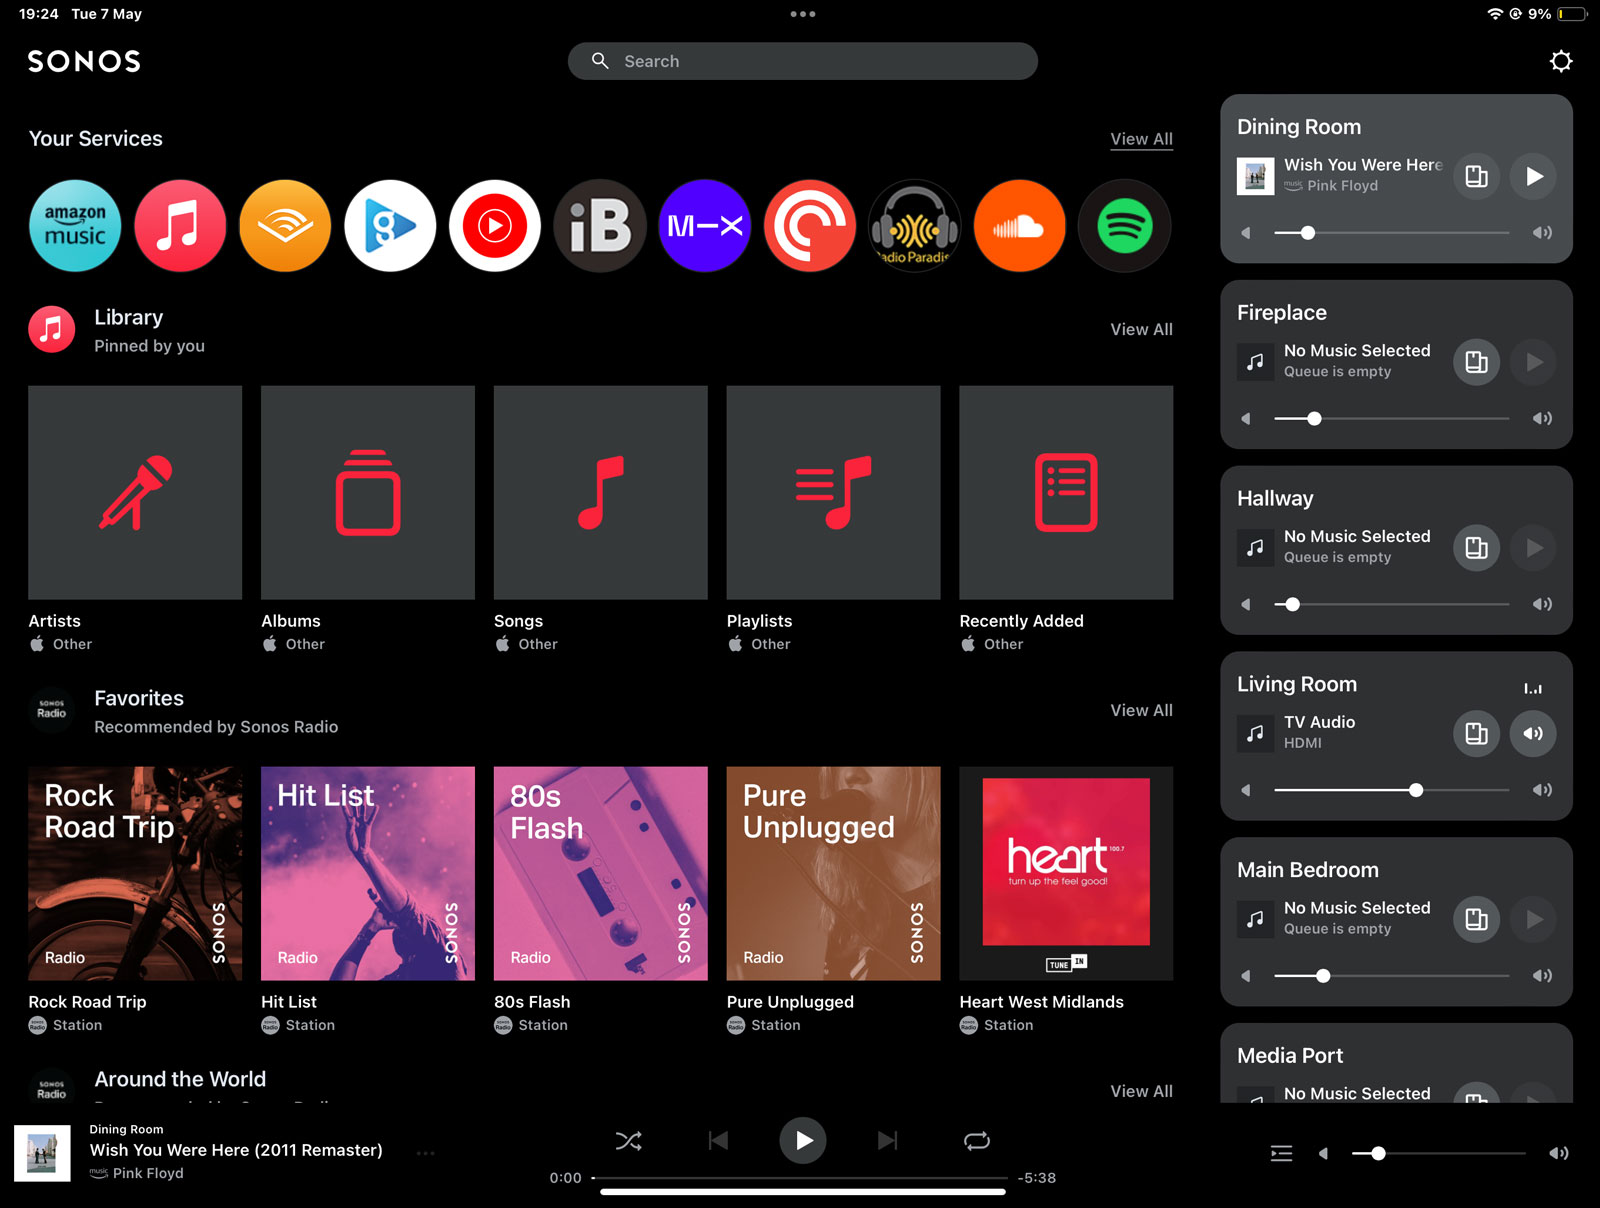Open the settings gear

[x=1561, y=61]
